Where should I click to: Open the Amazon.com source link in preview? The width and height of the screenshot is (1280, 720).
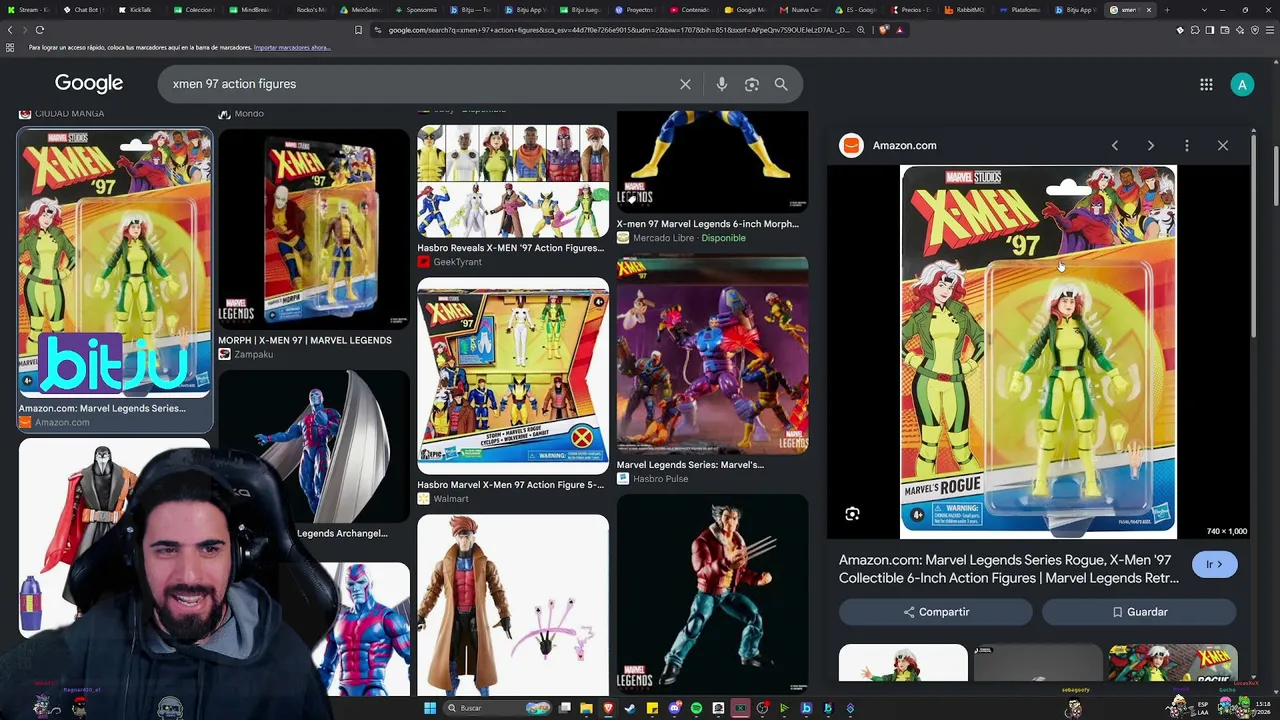pyautogui.click(x=905, y=146)
